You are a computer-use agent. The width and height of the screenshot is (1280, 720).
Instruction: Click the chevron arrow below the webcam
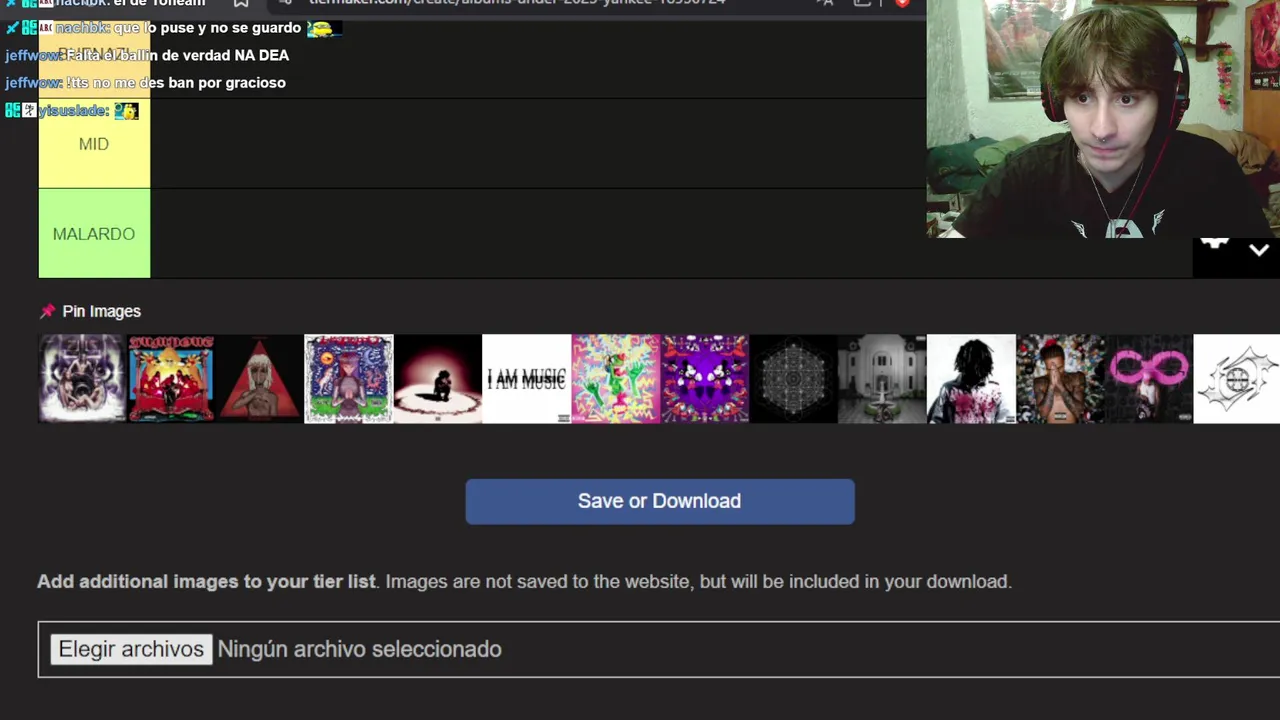point(1259,251)
